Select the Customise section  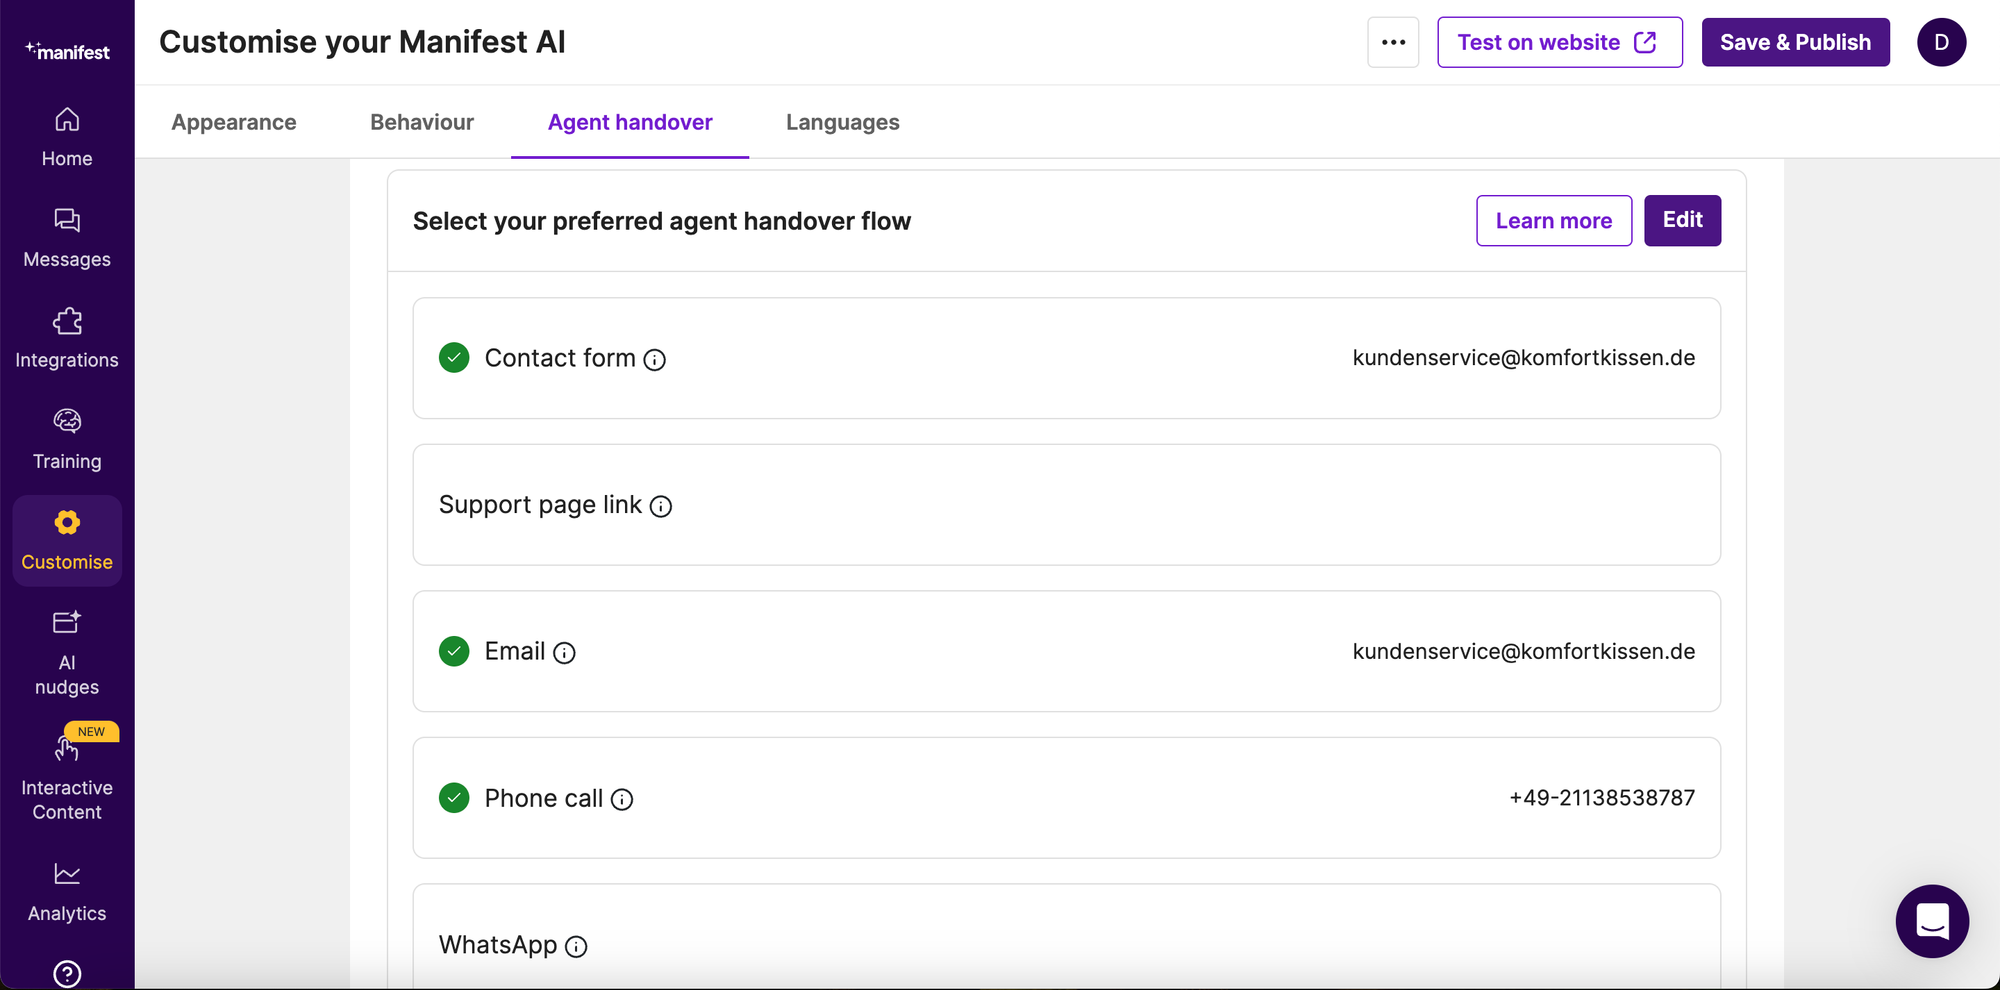coord(66,539)
